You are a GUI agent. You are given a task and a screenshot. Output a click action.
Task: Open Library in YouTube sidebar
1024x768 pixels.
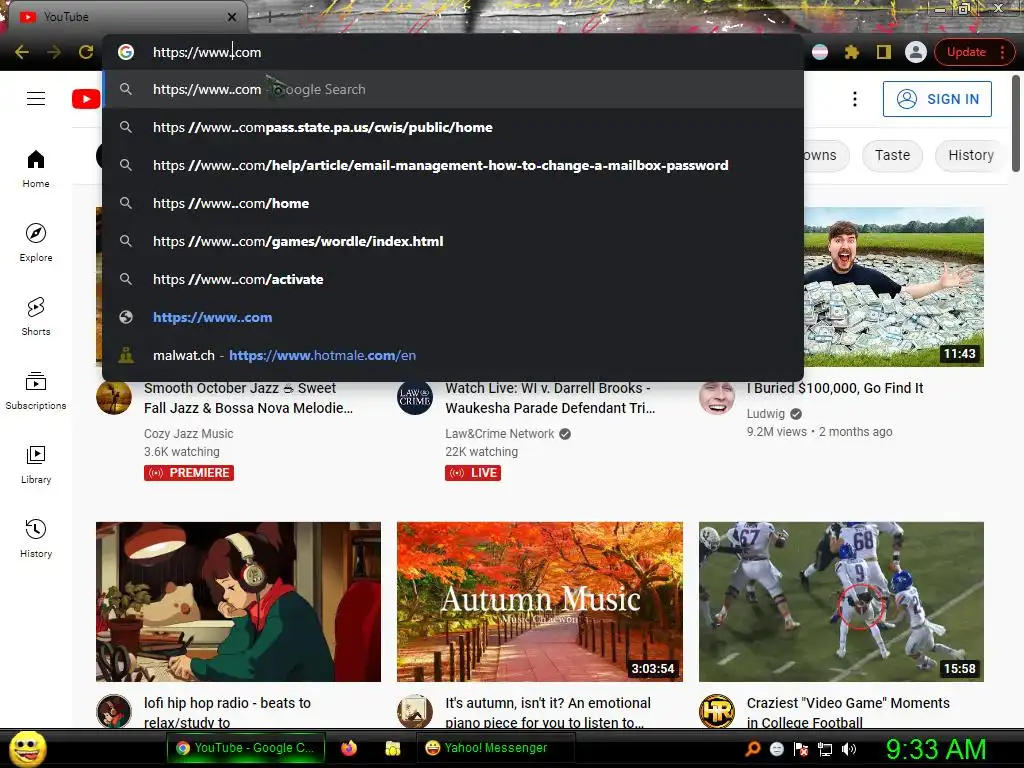click(36, 464)
